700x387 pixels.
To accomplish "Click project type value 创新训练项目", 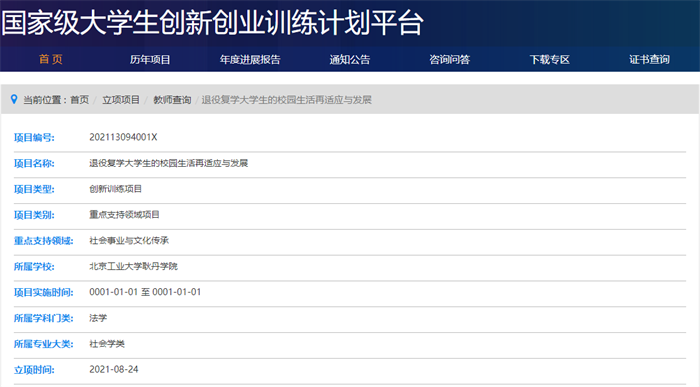I will click(116, 189).
